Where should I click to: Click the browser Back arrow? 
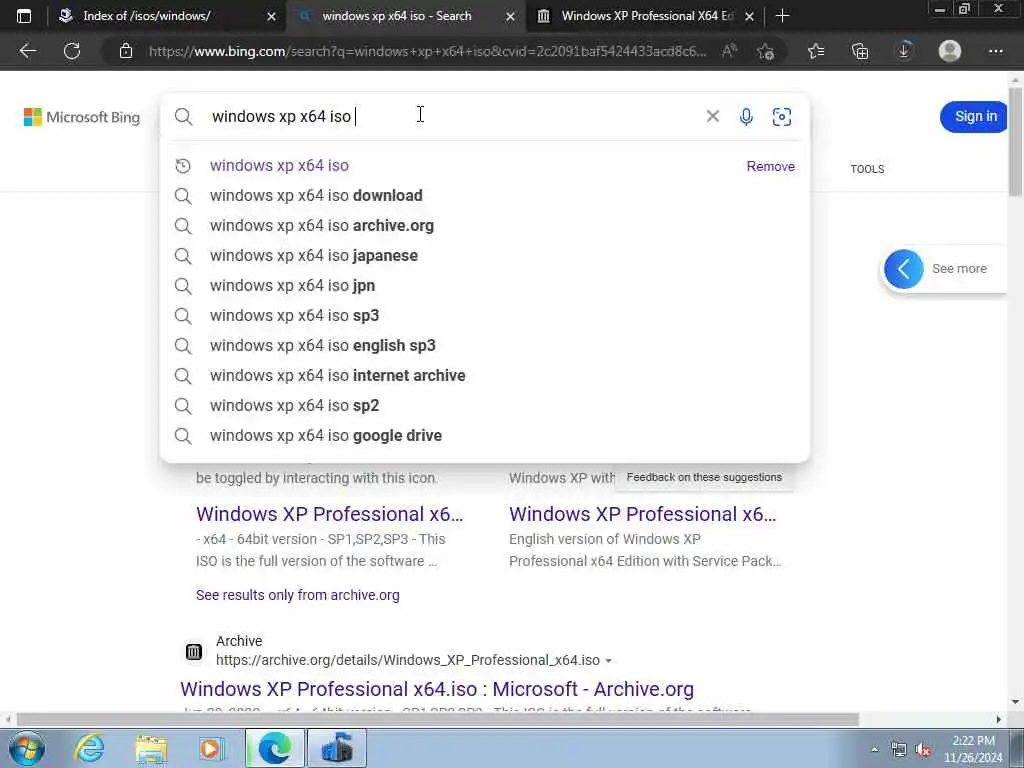click(x=27, y=51)
